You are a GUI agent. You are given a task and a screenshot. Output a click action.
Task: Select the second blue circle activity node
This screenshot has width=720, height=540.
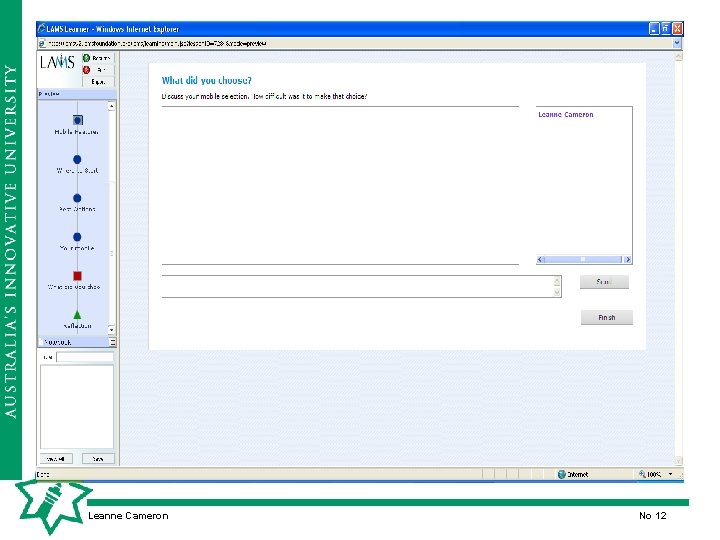[x=77, y=159]
